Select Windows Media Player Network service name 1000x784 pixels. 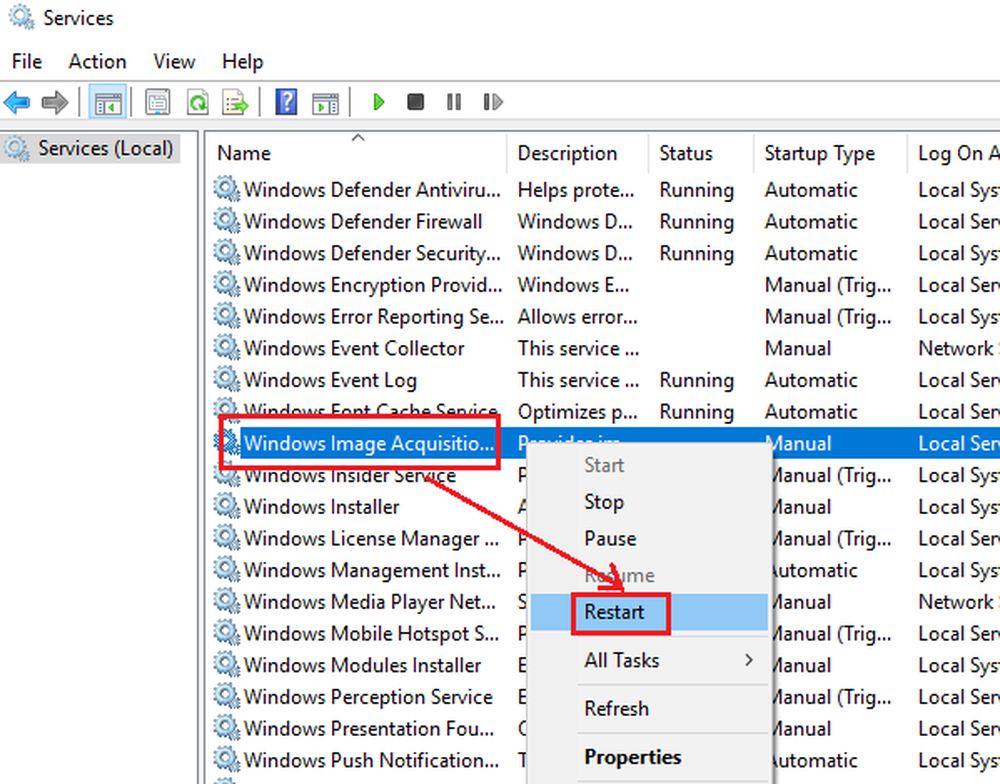pyautogui.click(x=369, y=602)
